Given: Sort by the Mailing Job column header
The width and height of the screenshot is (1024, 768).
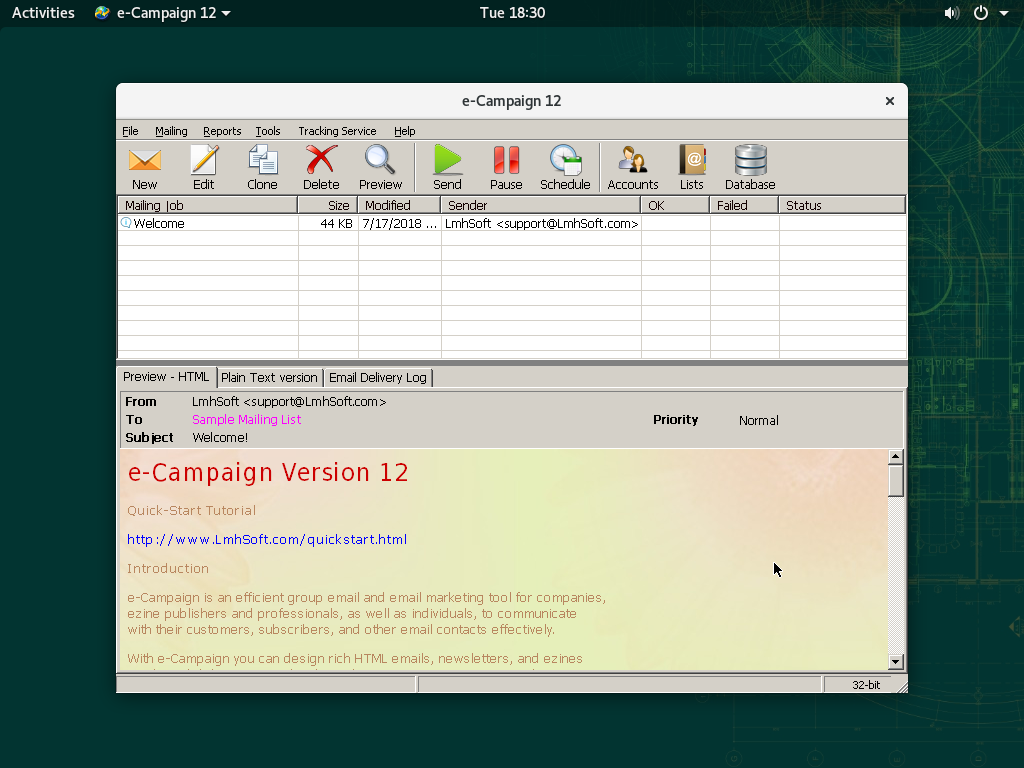Looking at the screenshot, I should (208, 205).
